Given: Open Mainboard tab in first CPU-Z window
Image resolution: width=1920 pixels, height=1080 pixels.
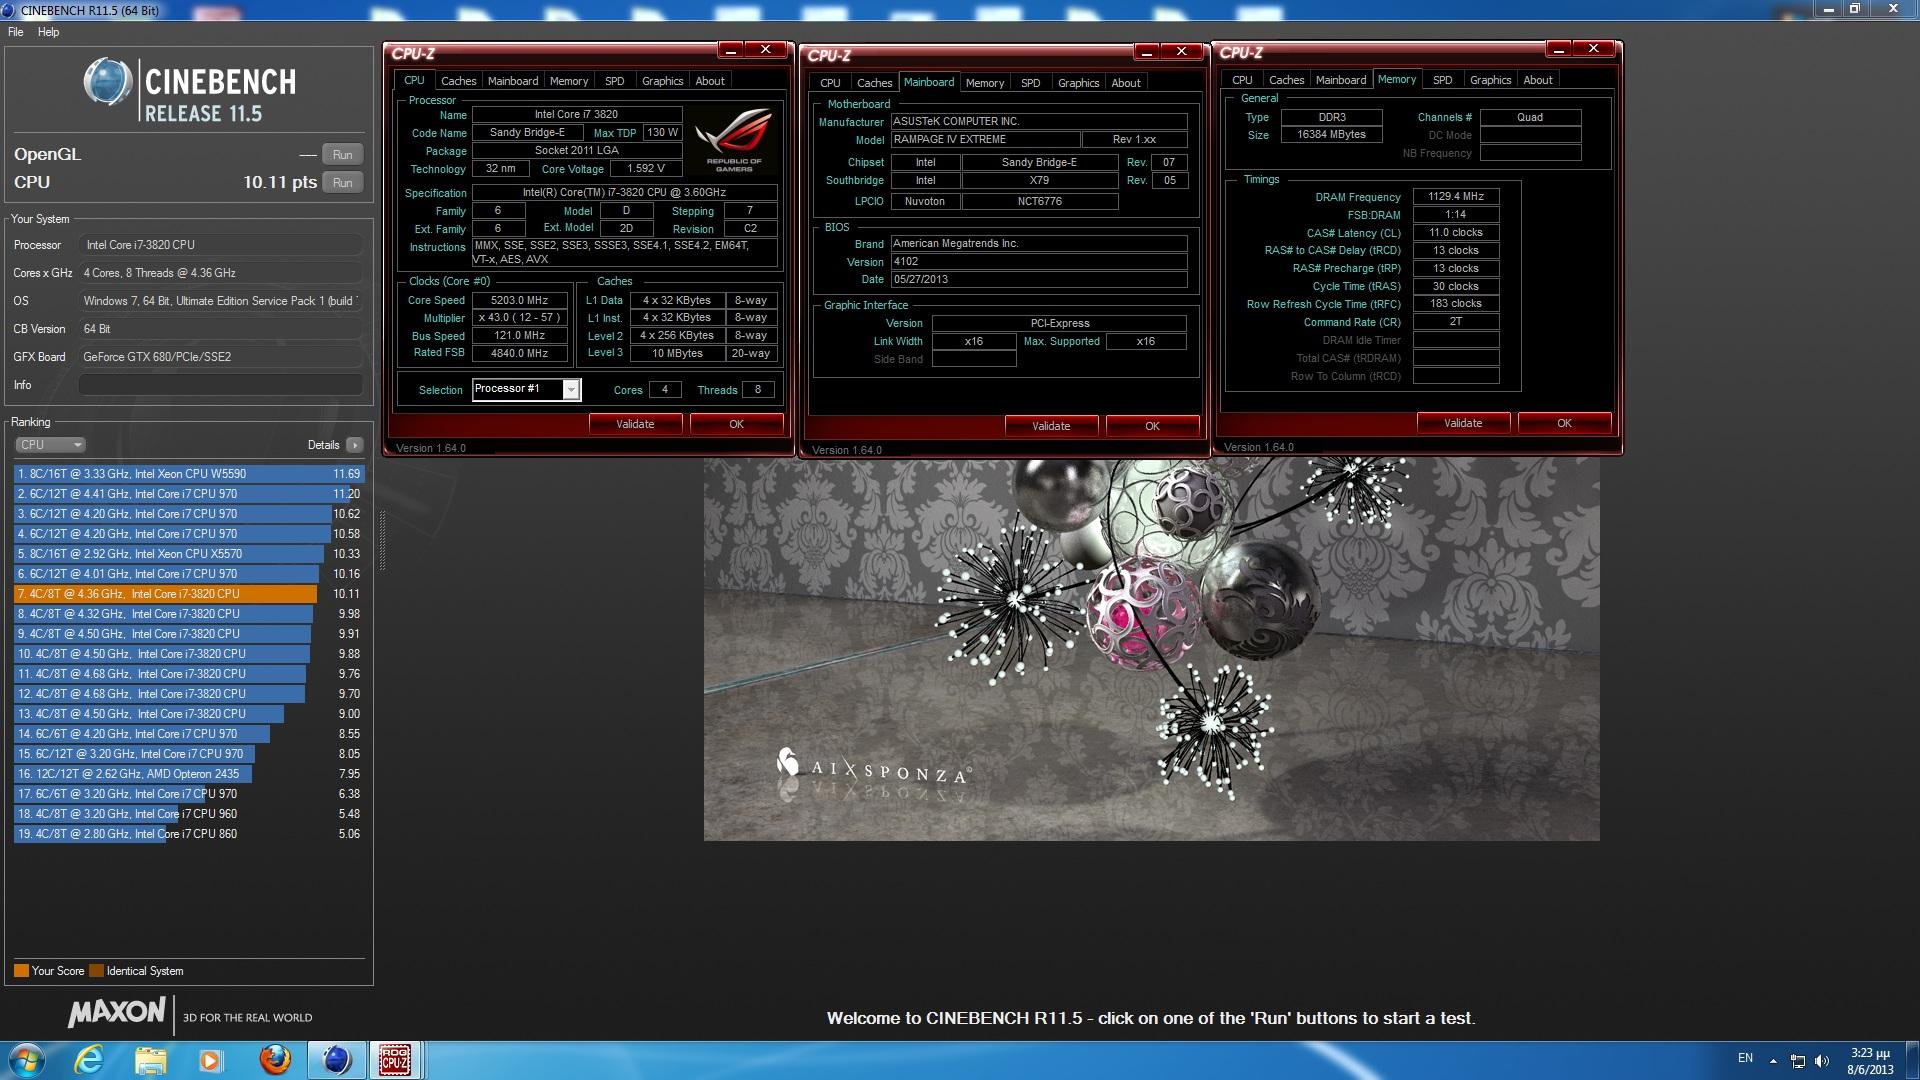Looking at the screenshot, I should pyautogui.click(x=513, y=81).
